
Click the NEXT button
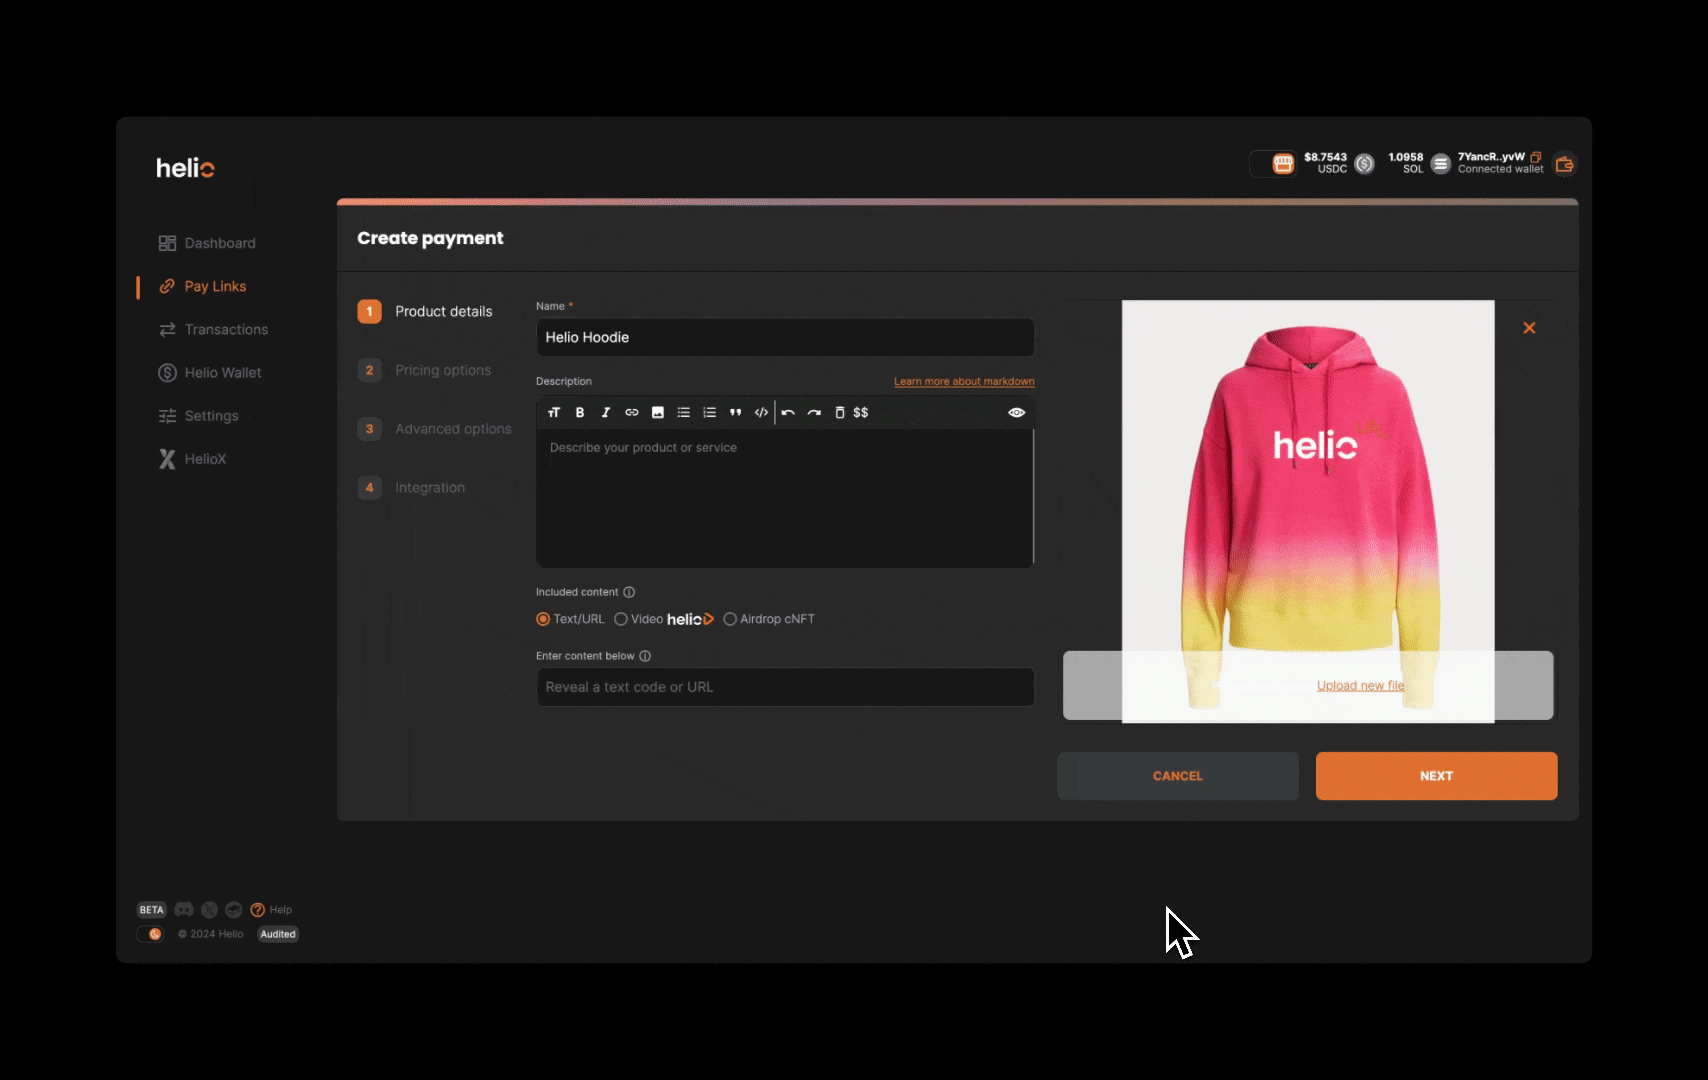tap(1436, 776)
